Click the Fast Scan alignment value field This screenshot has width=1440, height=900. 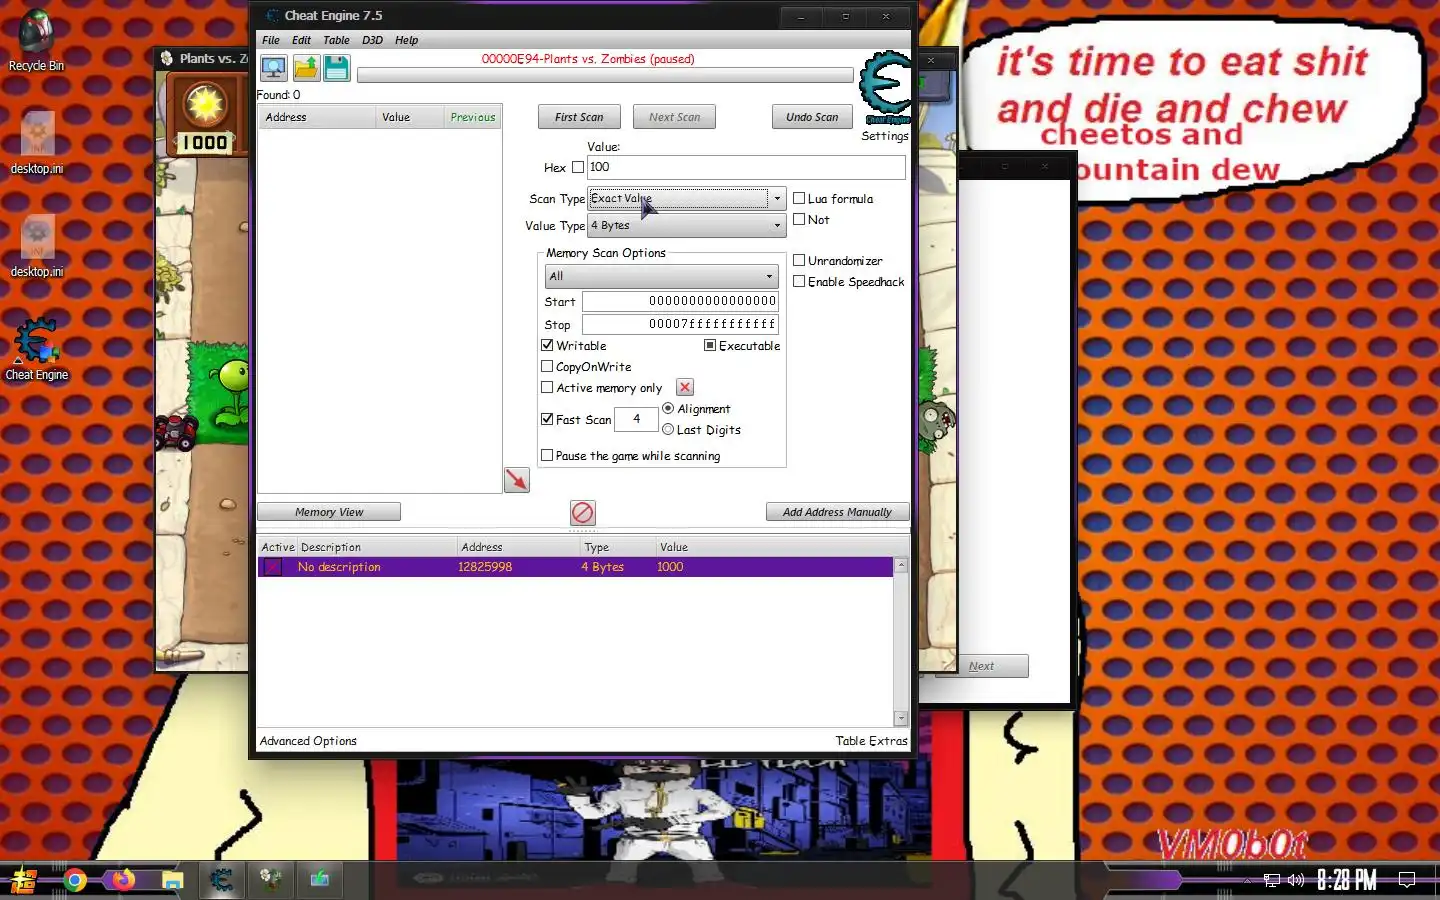[636, 419]
